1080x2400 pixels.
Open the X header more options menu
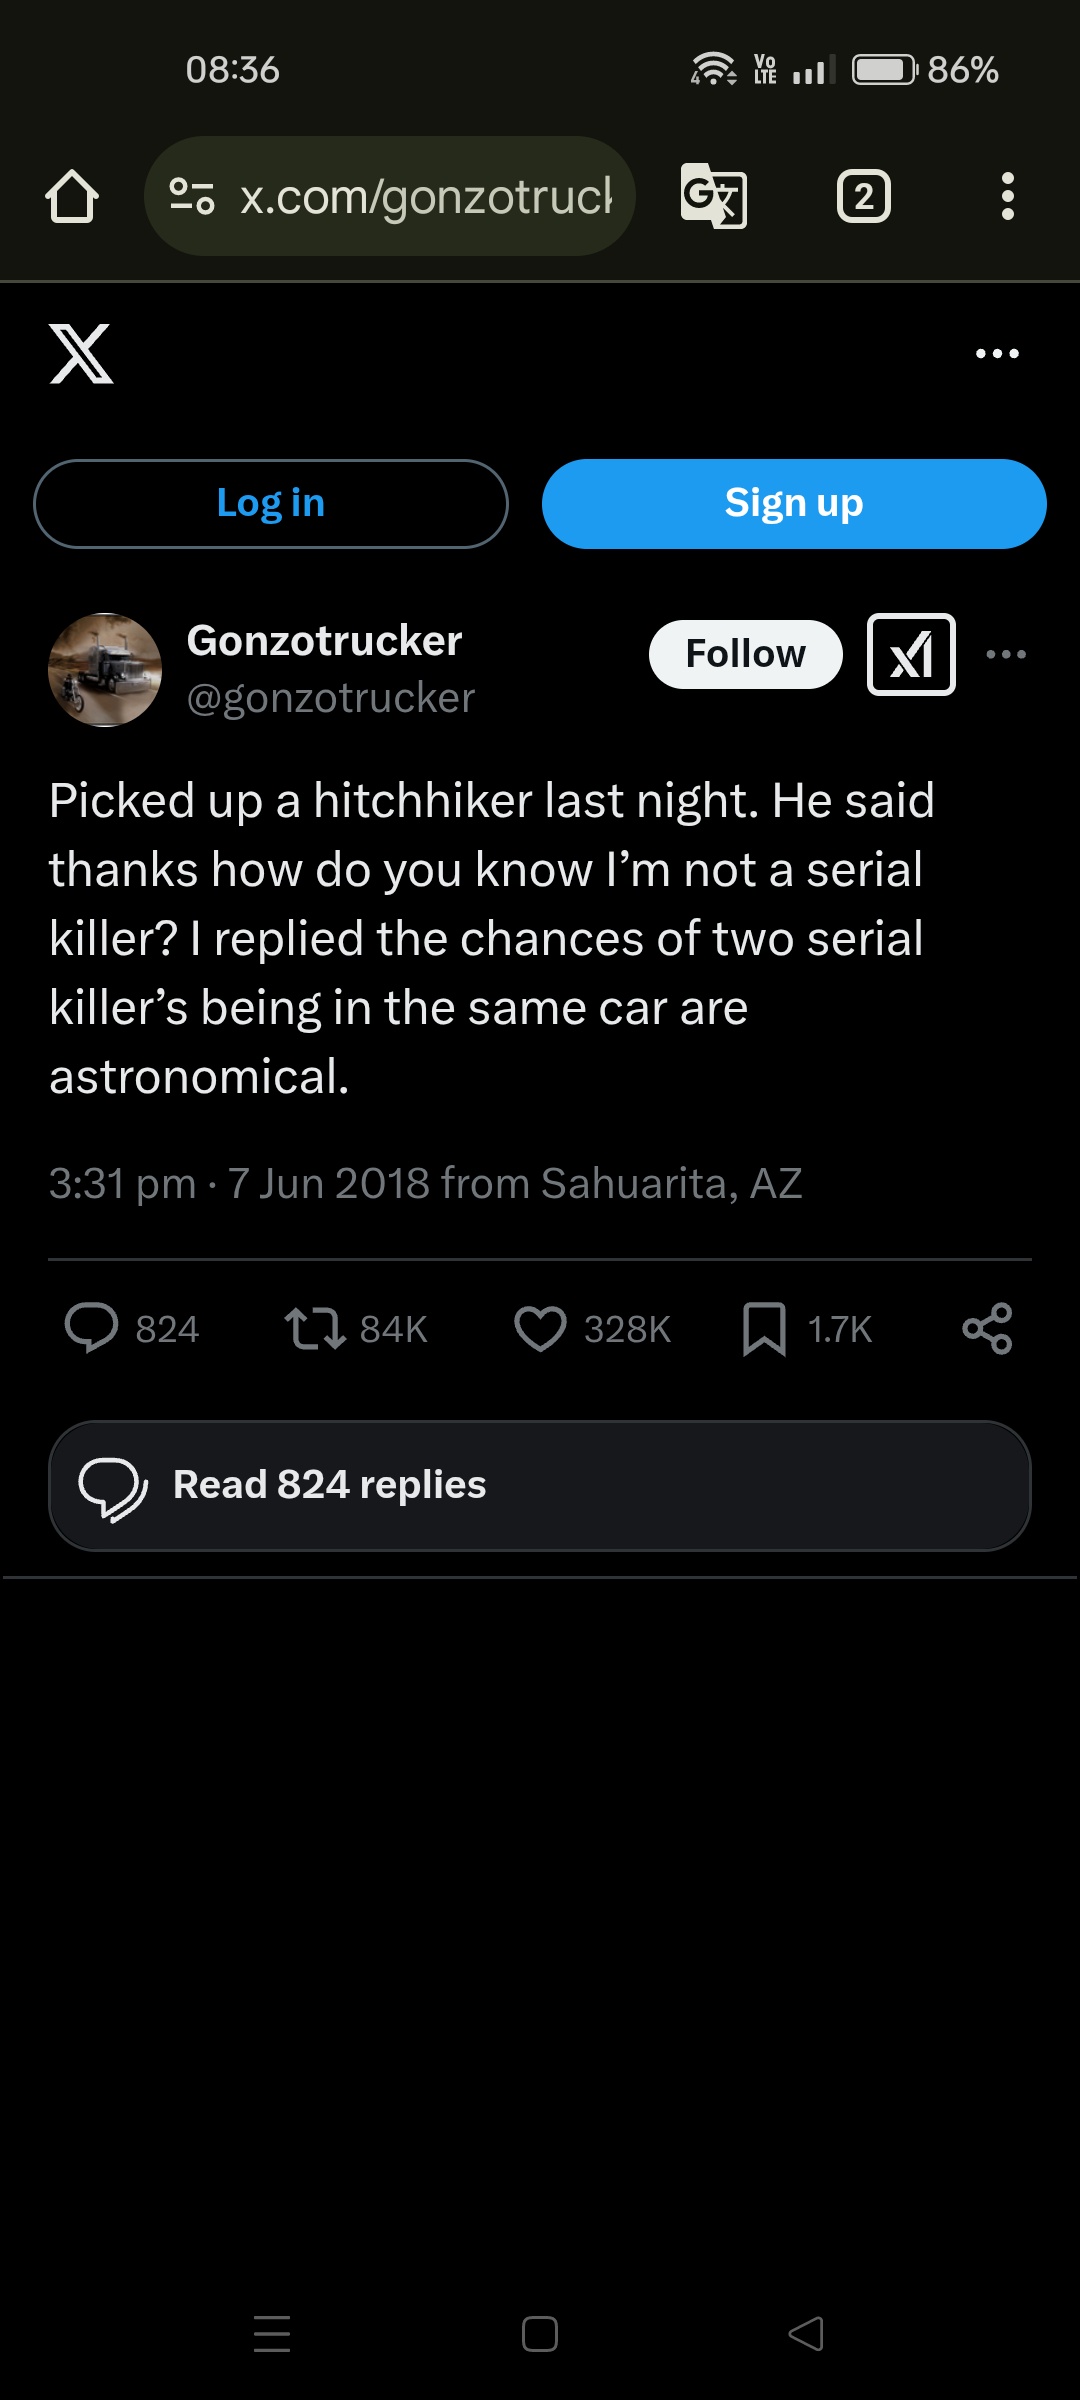point(997,353)
